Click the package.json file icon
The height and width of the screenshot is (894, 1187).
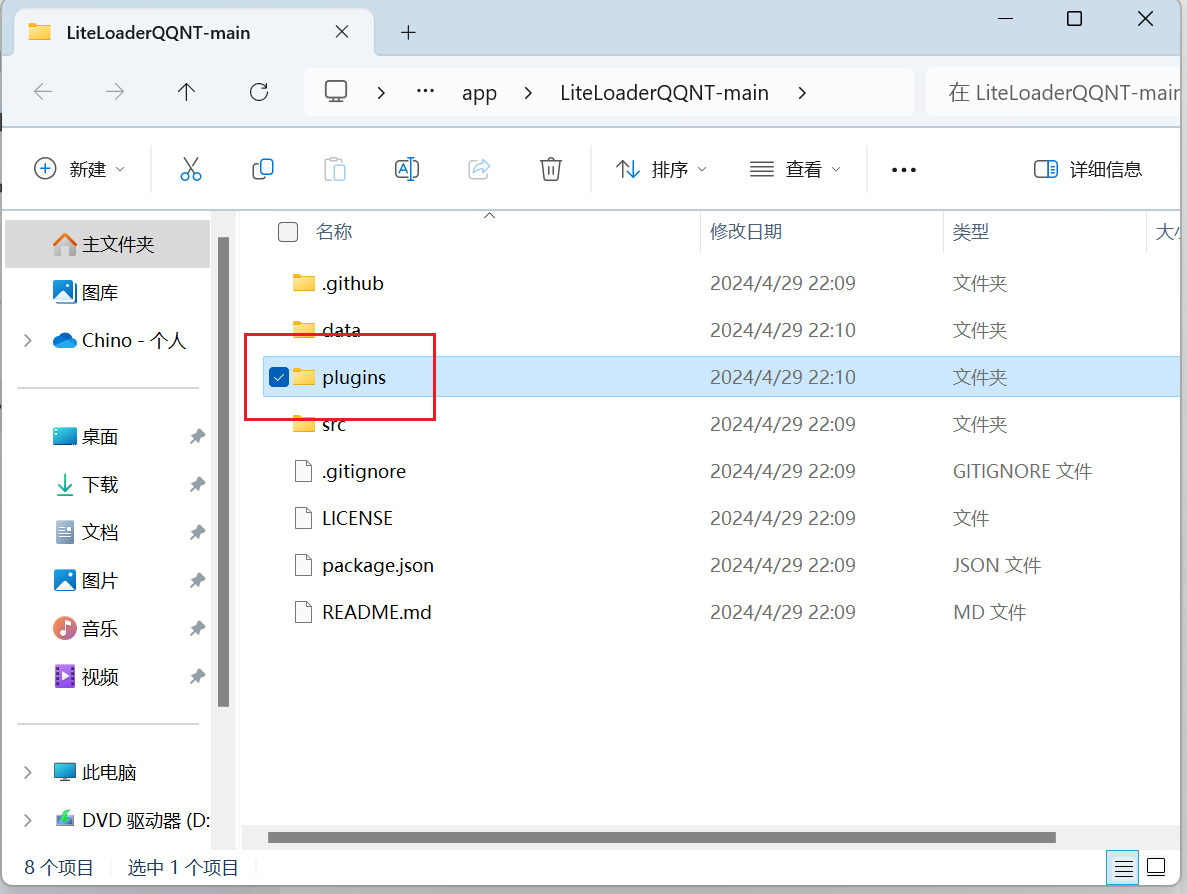click(304, 565)
